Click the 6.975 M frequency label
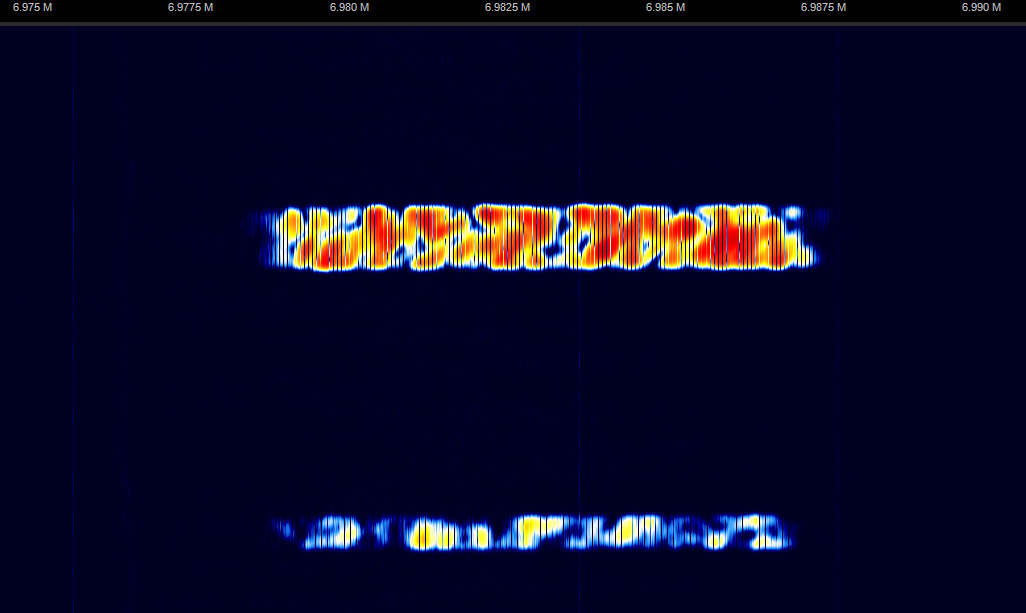This screenshot has height=613, width=1026. point(32,8)
